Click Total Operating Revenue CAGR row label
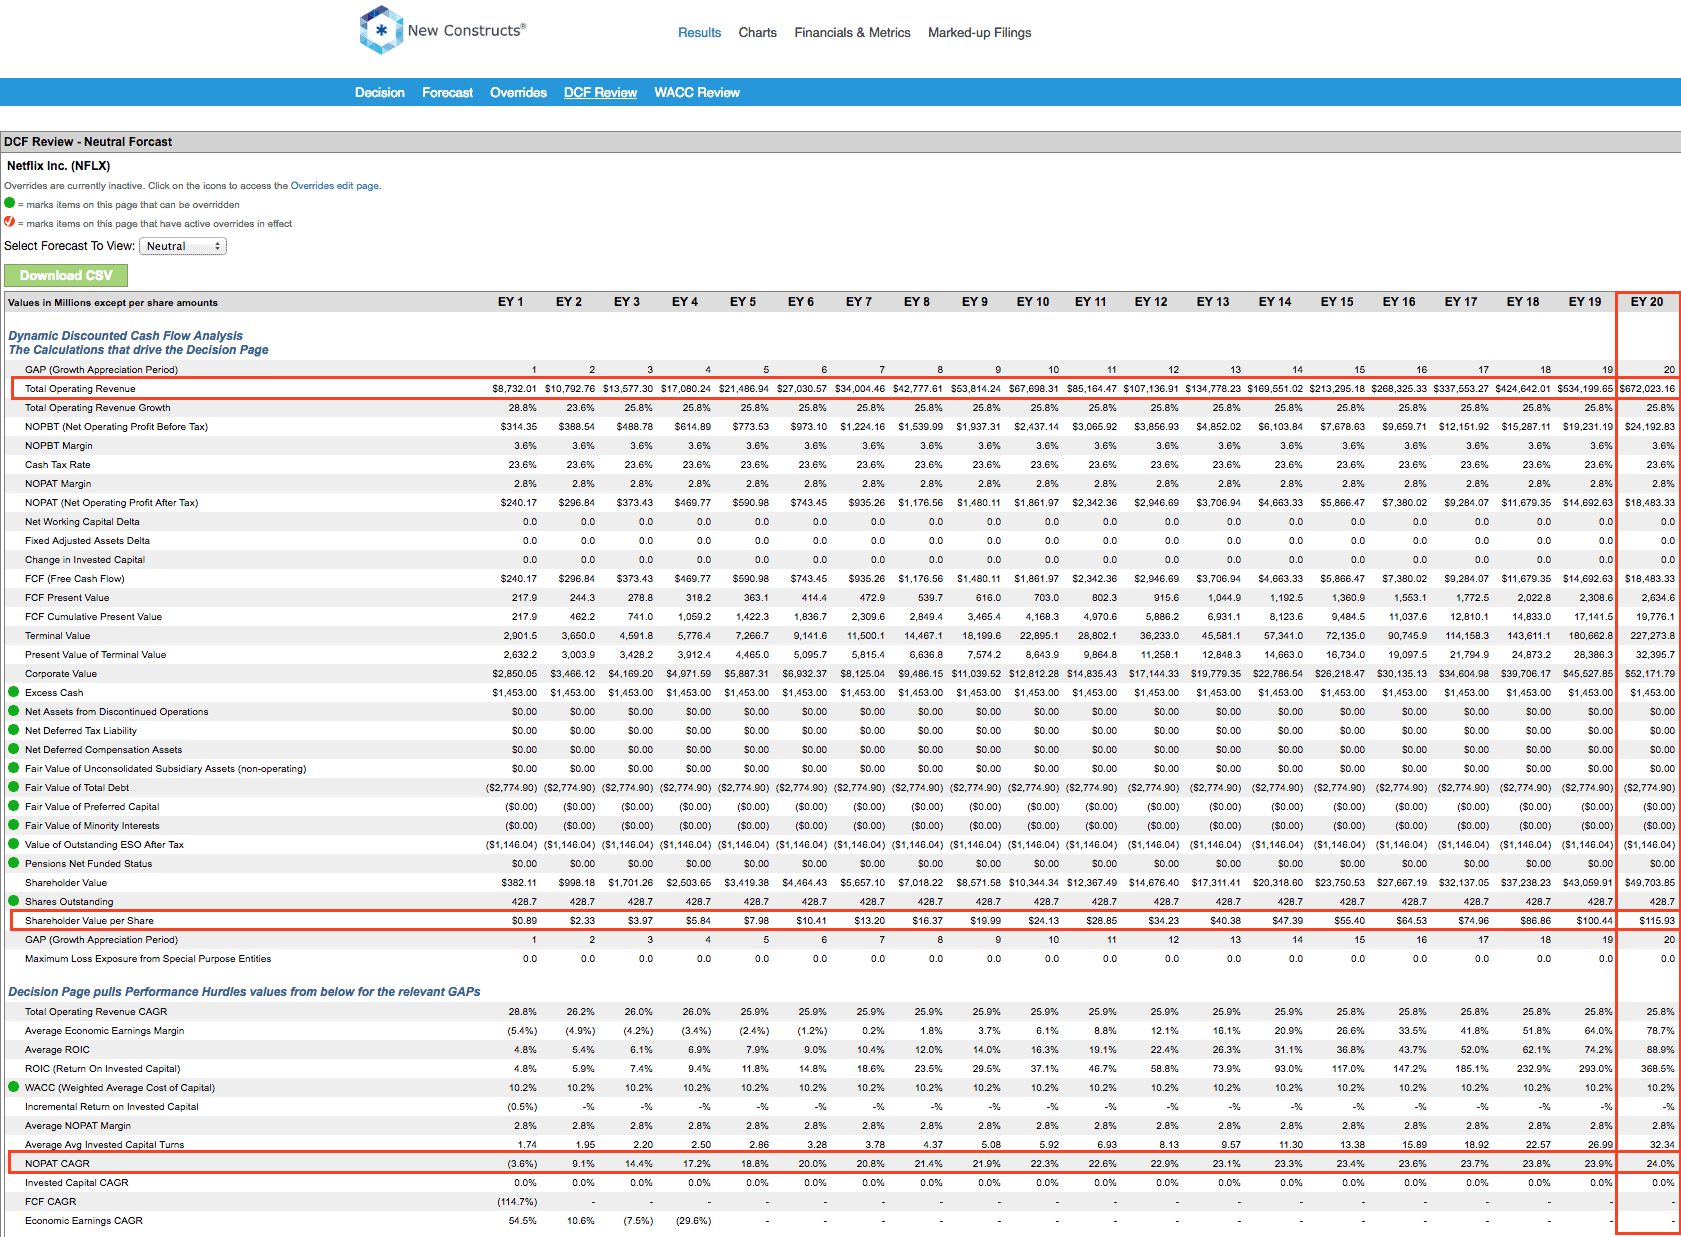The width and height of the screenshot is (1681, 1237). (x=96, y=1012)
